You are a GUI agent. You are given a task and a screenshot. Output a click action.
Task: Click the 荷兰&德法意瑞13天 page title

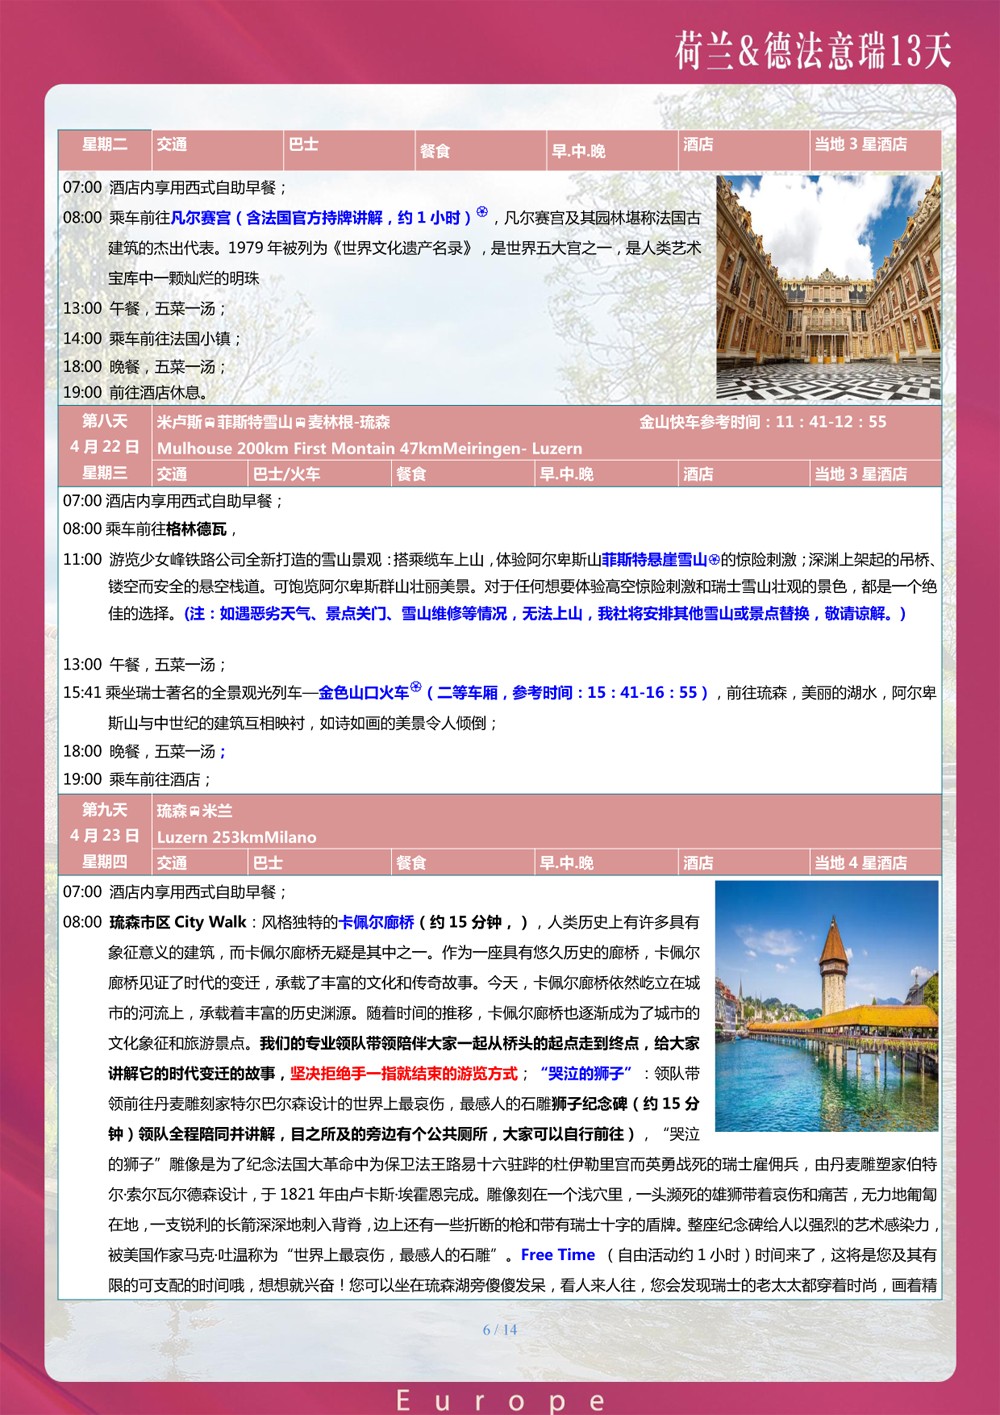tap(812, 50)
